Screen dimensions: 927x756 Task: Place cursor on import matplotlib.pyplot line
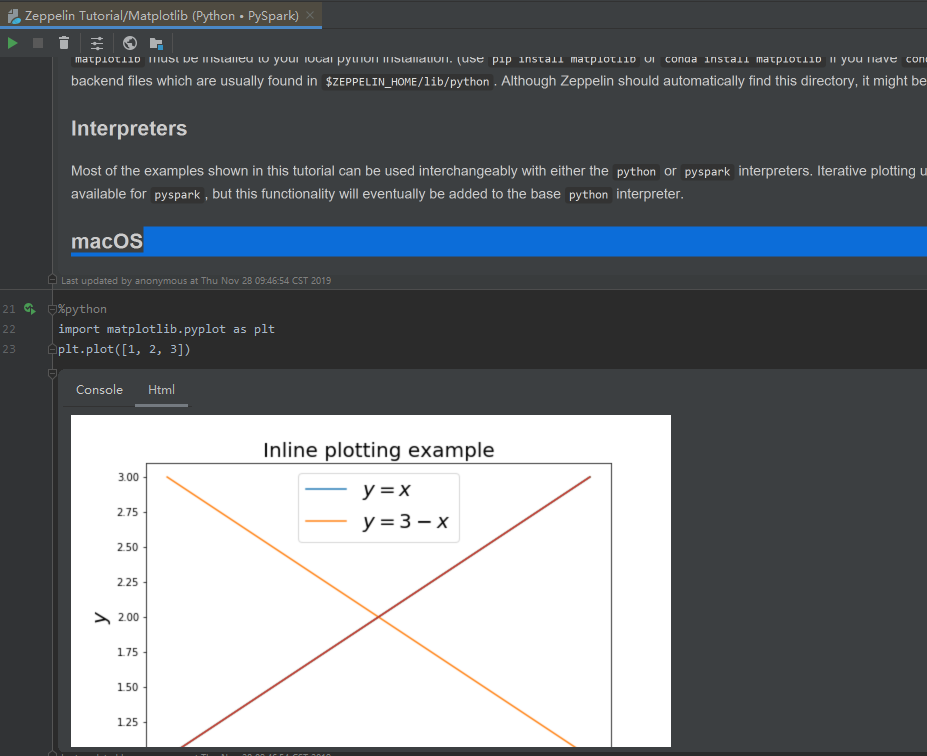pyautogui.click(x=166, y=329)
